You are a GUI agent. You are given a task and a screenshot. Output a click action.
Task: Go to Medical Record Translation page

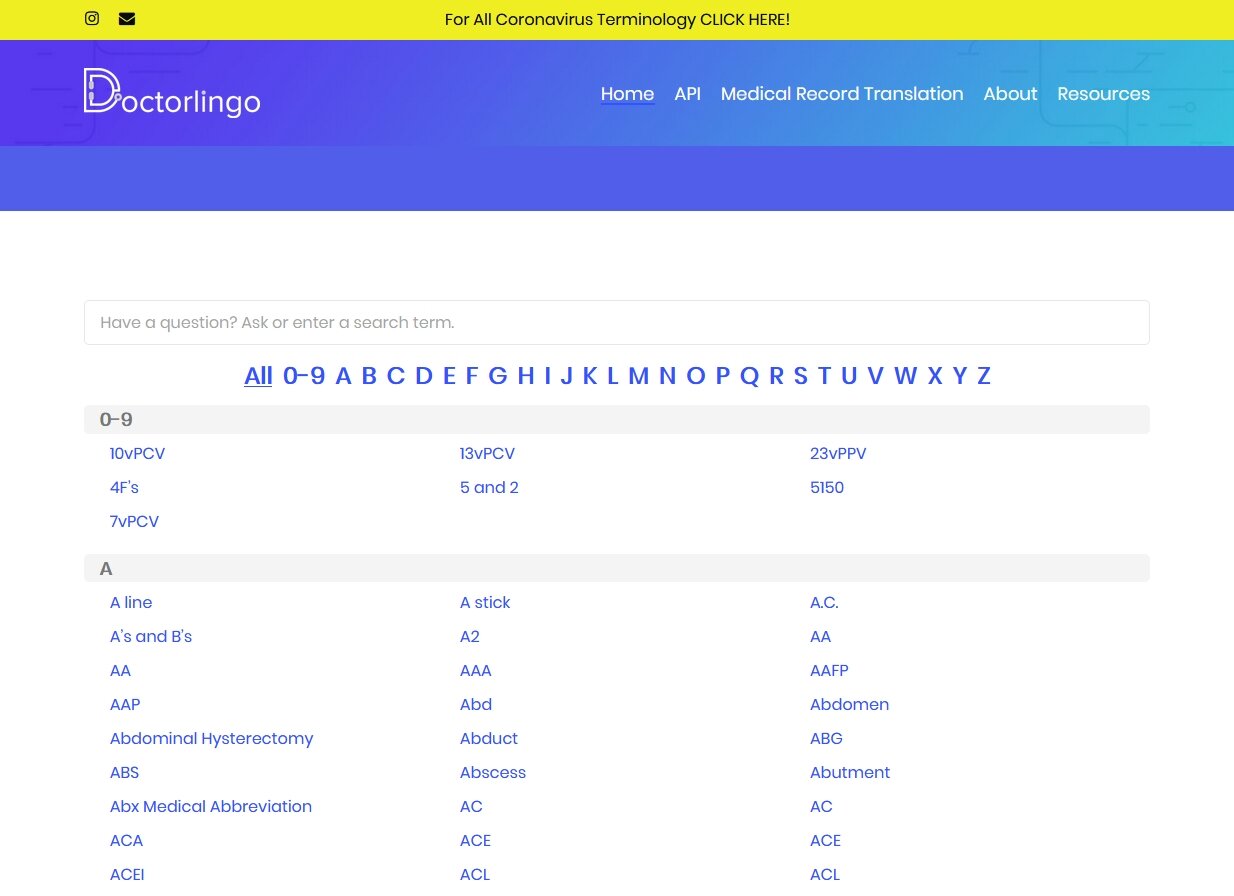pyautogui.click(x=841, y=94)
